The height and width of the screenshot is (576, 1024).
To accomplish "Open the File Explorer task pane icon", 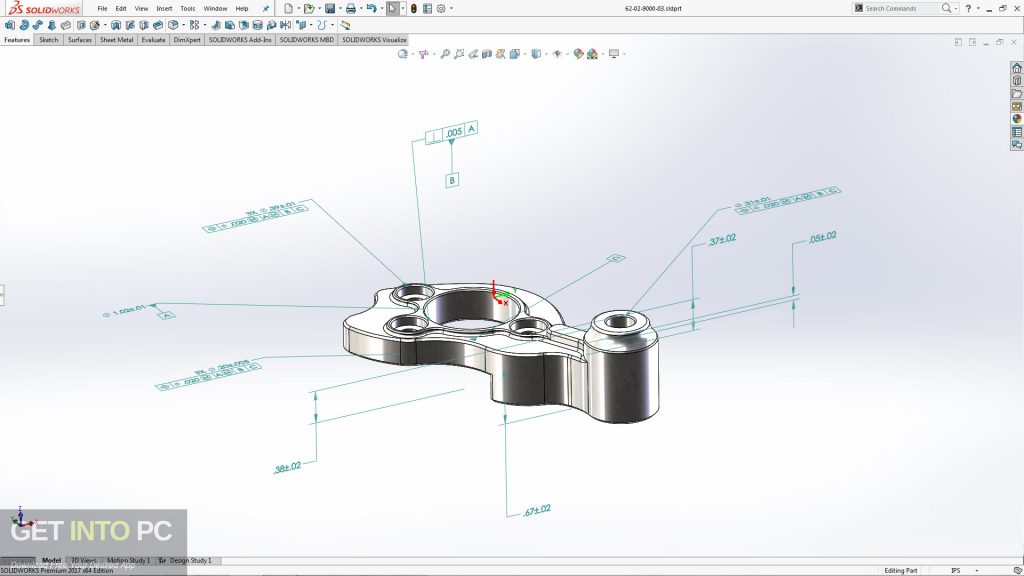I will (x=1017, y=93).
